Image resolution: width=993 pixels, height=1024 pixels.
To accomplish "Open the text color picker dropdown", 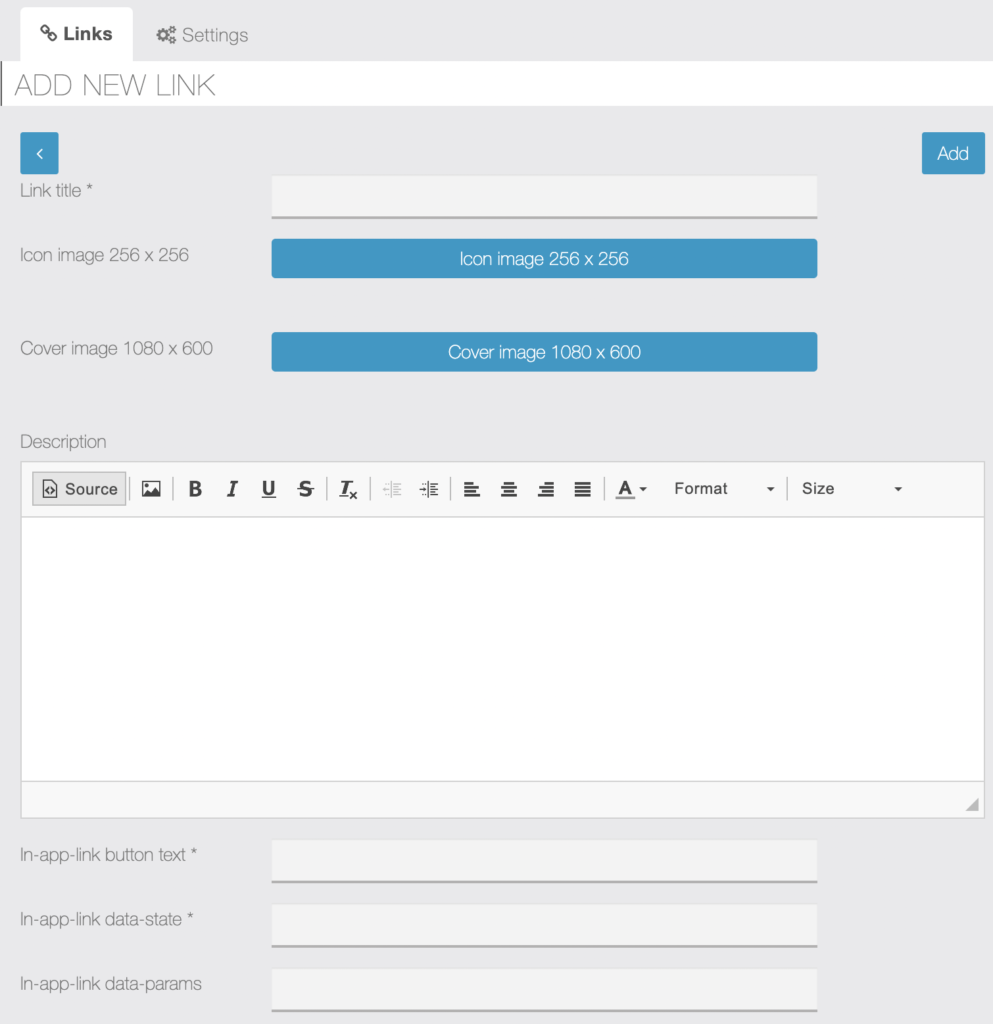I will coord(631,489).
